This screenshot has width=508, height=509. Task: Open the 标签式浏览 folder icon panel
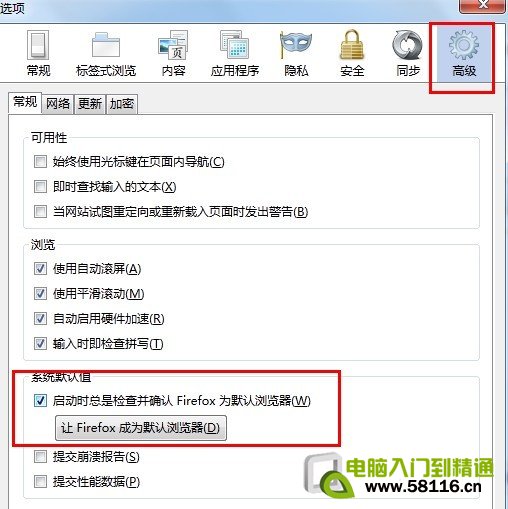pyautogui.click(x=106, y=53)
